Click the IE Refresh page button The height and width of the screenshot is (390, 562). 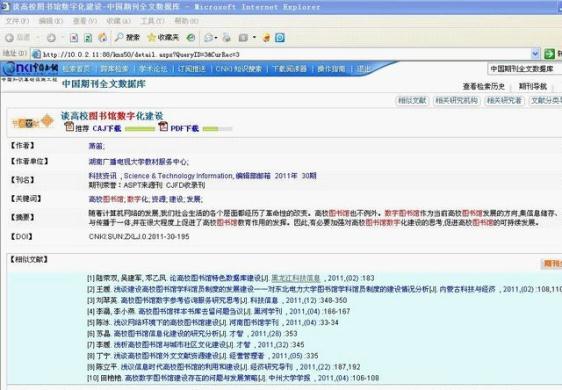pyautogui.click(x=88, y=38)
